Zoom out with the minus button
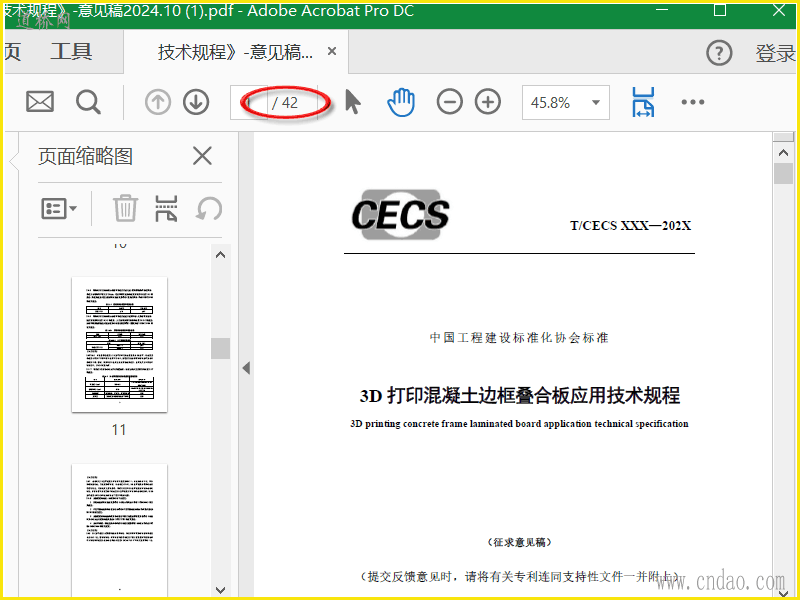 point(449,102)
